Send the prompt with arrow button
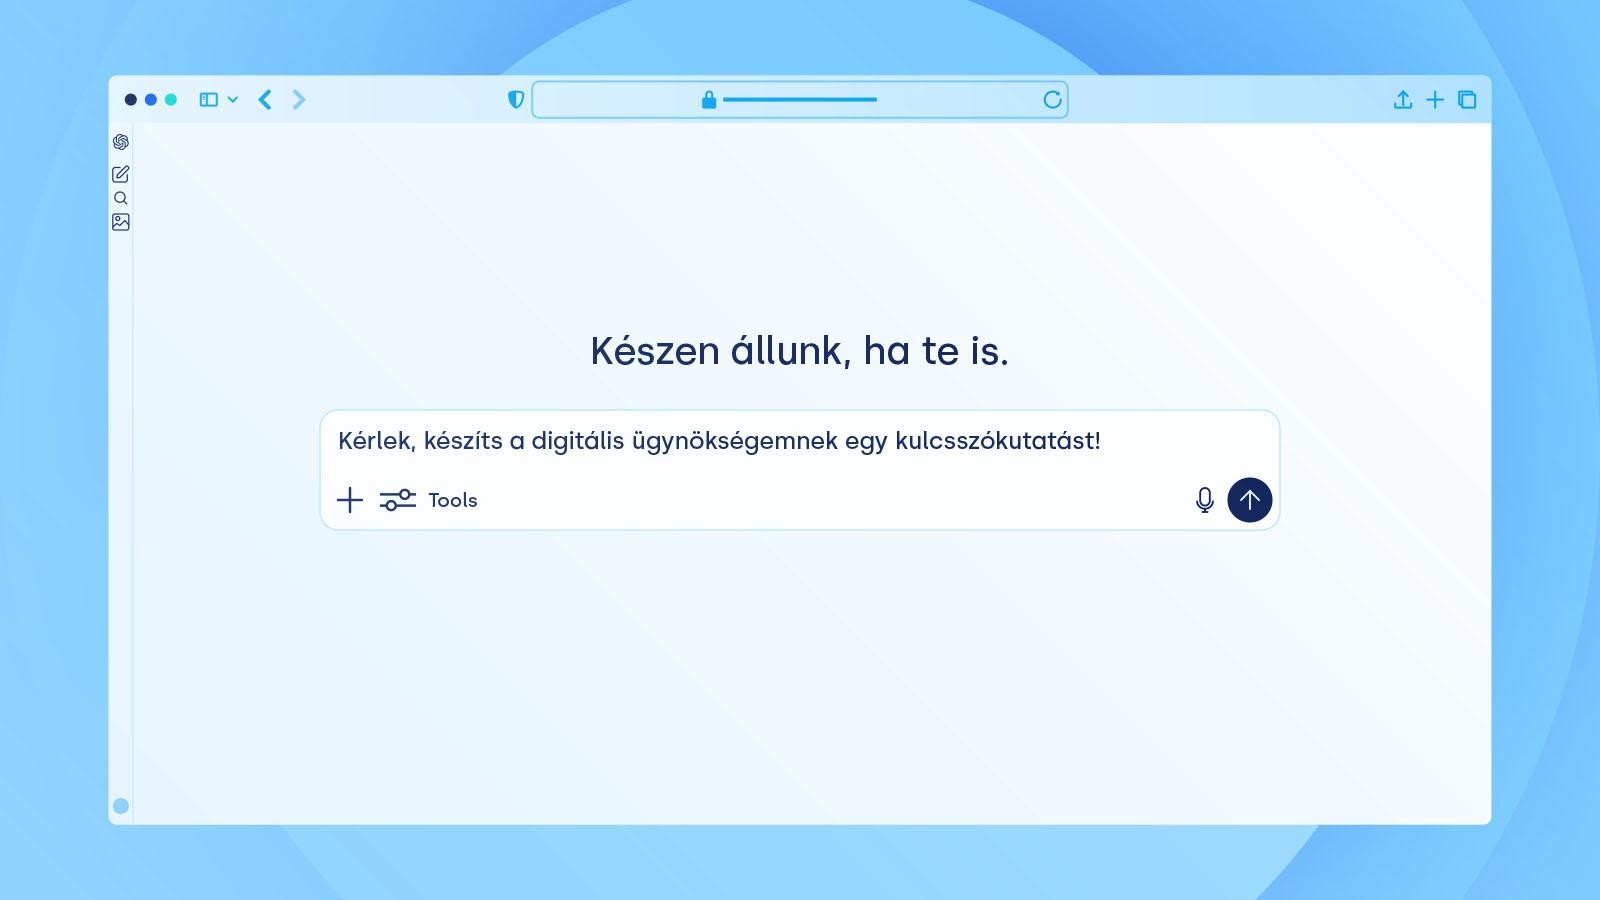The image size is (1600, 900). click(x=1250, y=500)
